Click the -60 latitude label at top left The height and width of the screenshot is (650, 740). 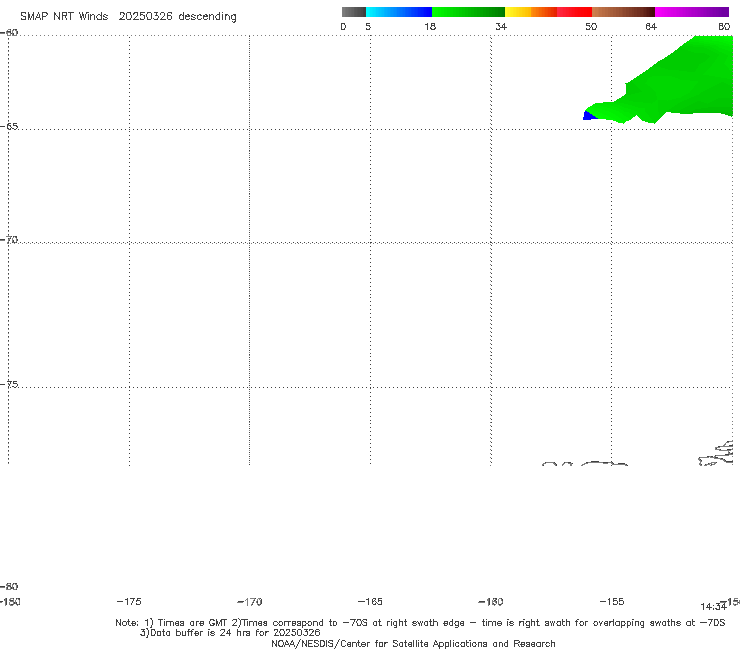9,33
